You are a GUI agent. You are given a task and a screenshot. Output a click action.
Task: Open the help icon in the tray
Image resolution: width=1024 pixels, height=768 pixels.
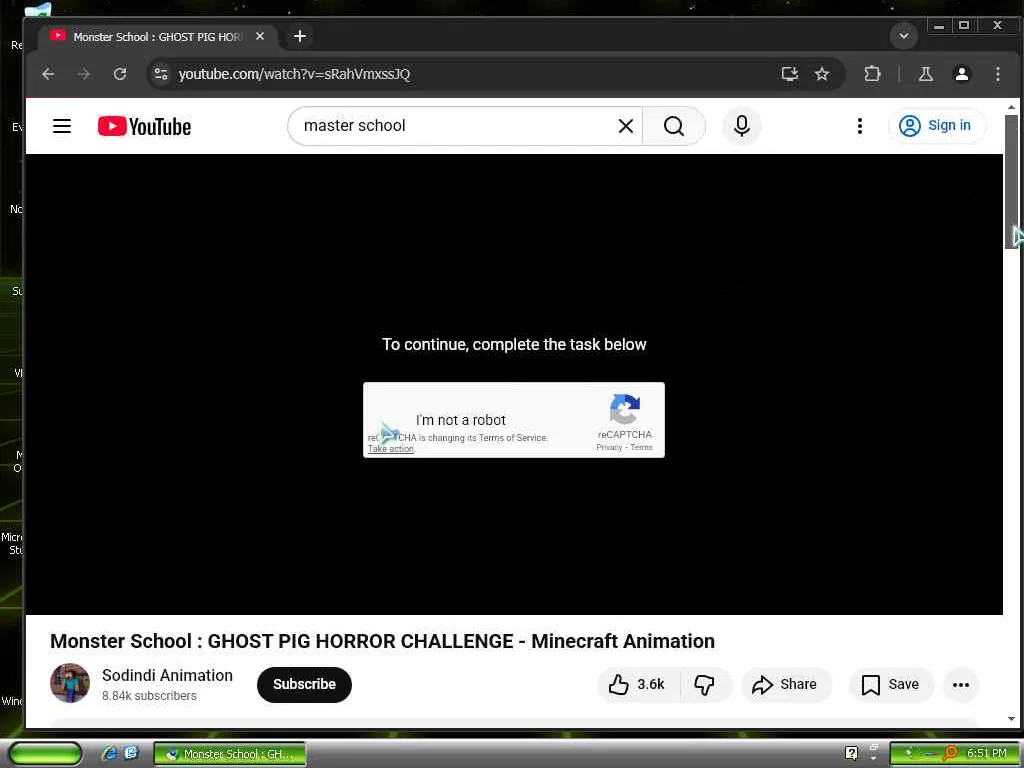(x=851, y=754)
